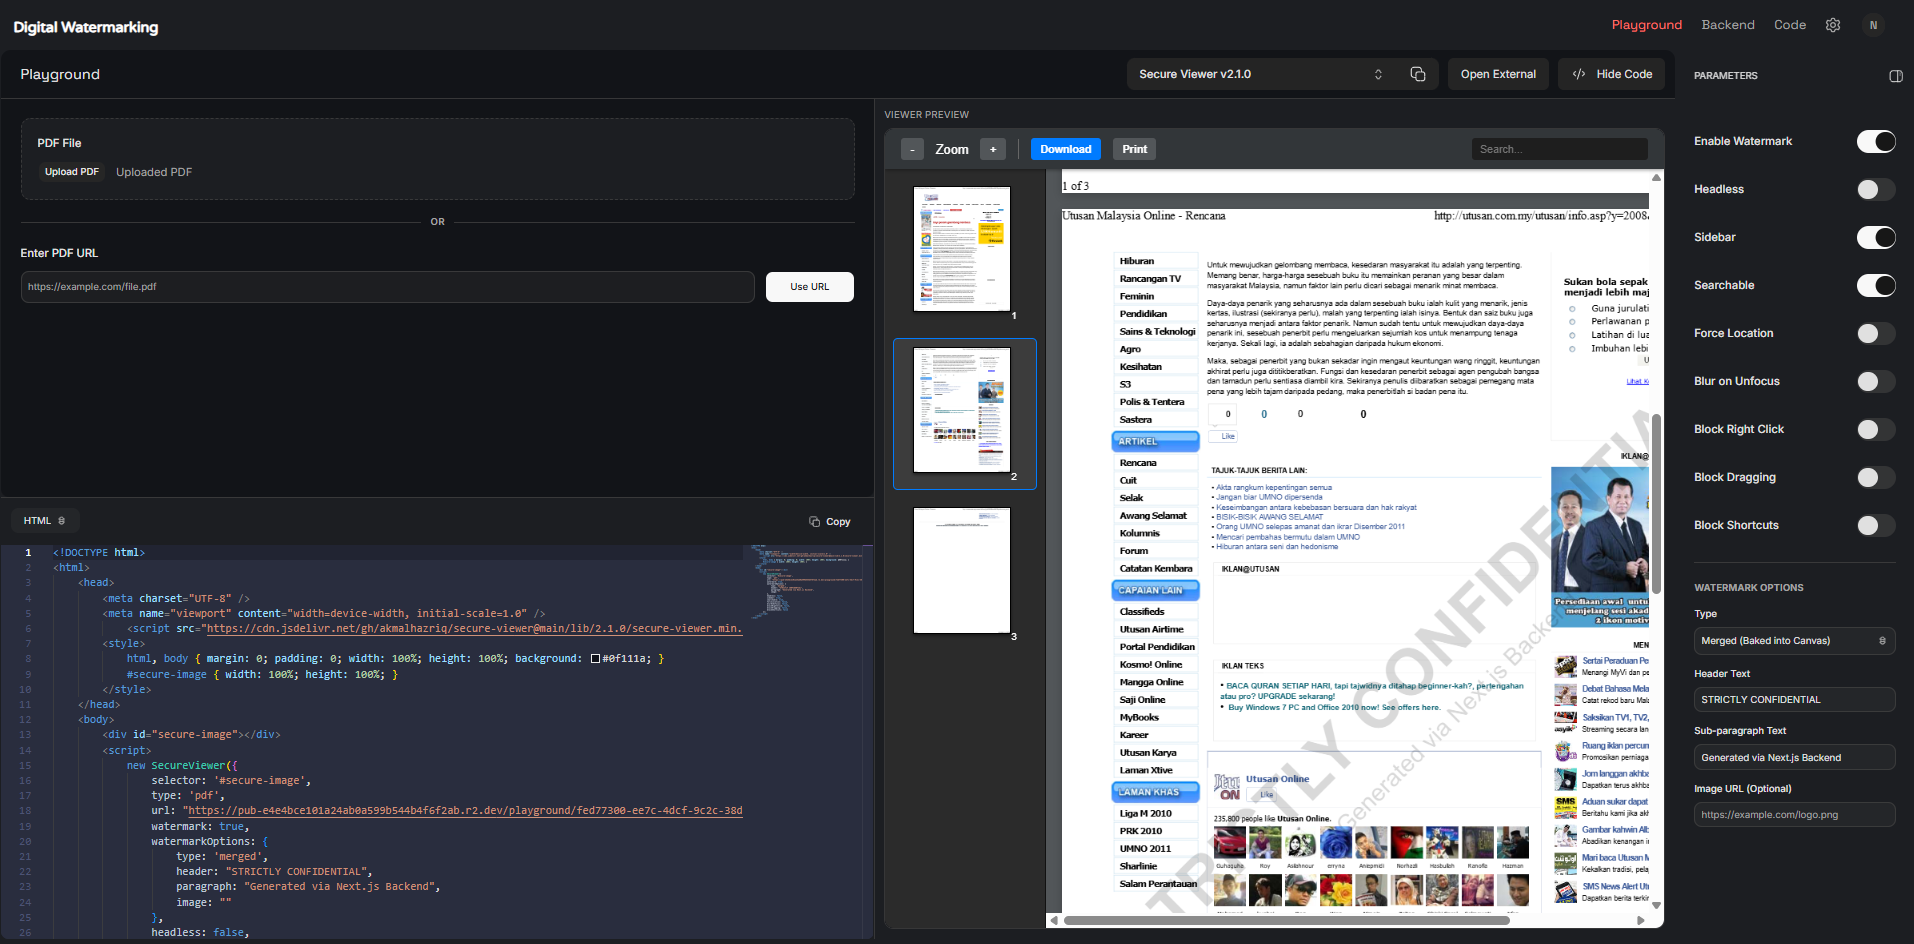Screen dimensions: 1914x944
Task: Click the scroll left arrow in the viewer
Action: (1054, 920)
